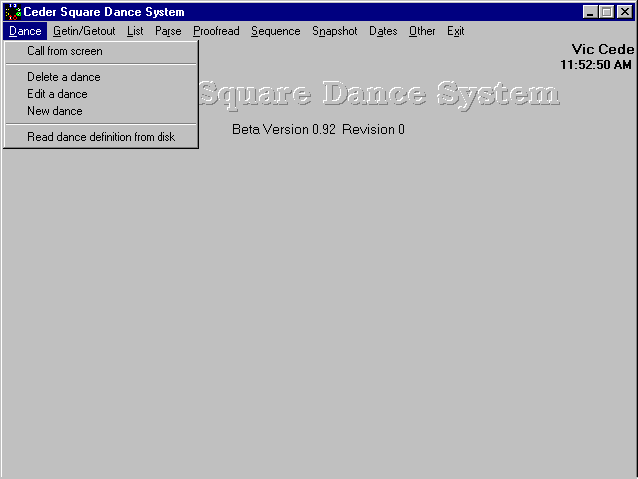Choose Delete a dance

point(101,77)
